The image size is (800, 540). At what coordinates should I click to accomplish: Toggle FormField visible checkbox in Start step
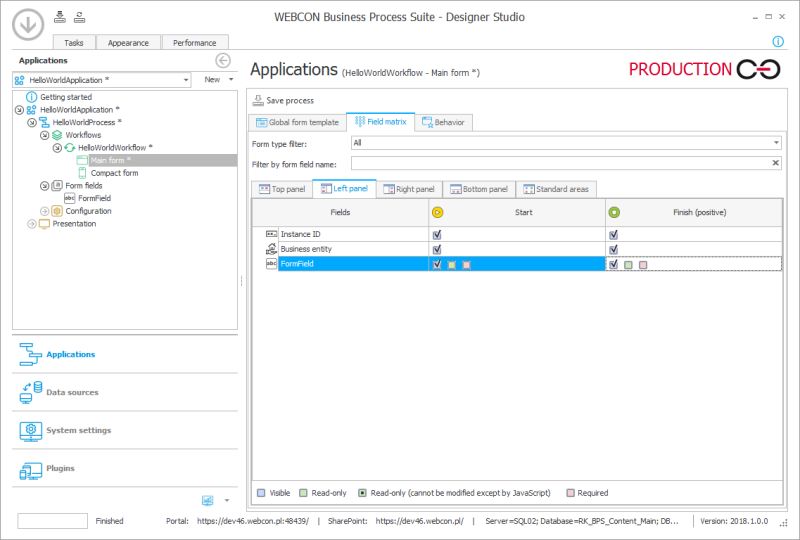coord(437,264)
